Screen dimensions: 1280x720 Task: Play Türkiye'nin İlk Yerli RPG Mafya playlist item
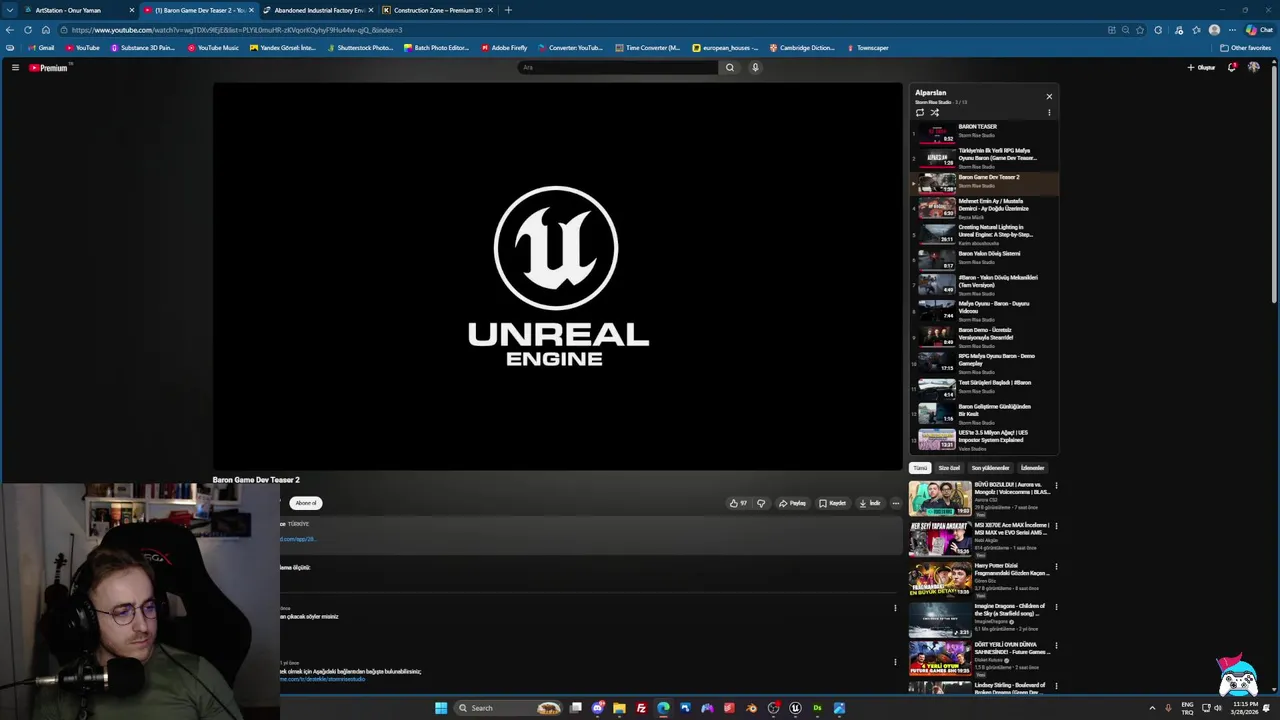984,158
